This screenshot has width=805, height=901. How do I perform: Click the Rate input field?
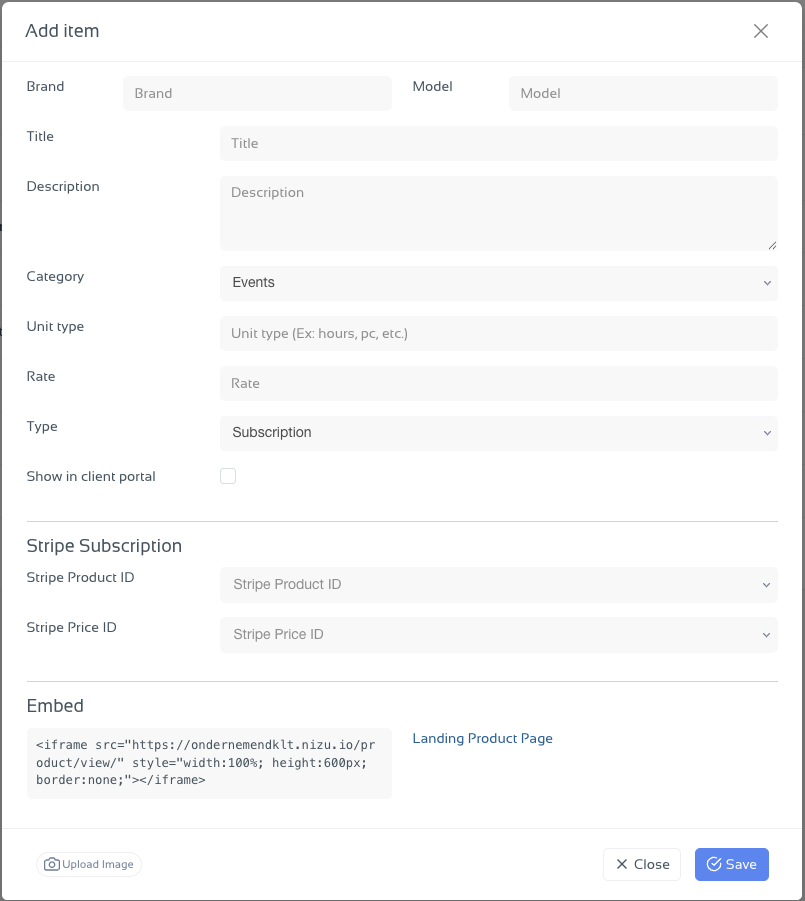click(498, 383)
